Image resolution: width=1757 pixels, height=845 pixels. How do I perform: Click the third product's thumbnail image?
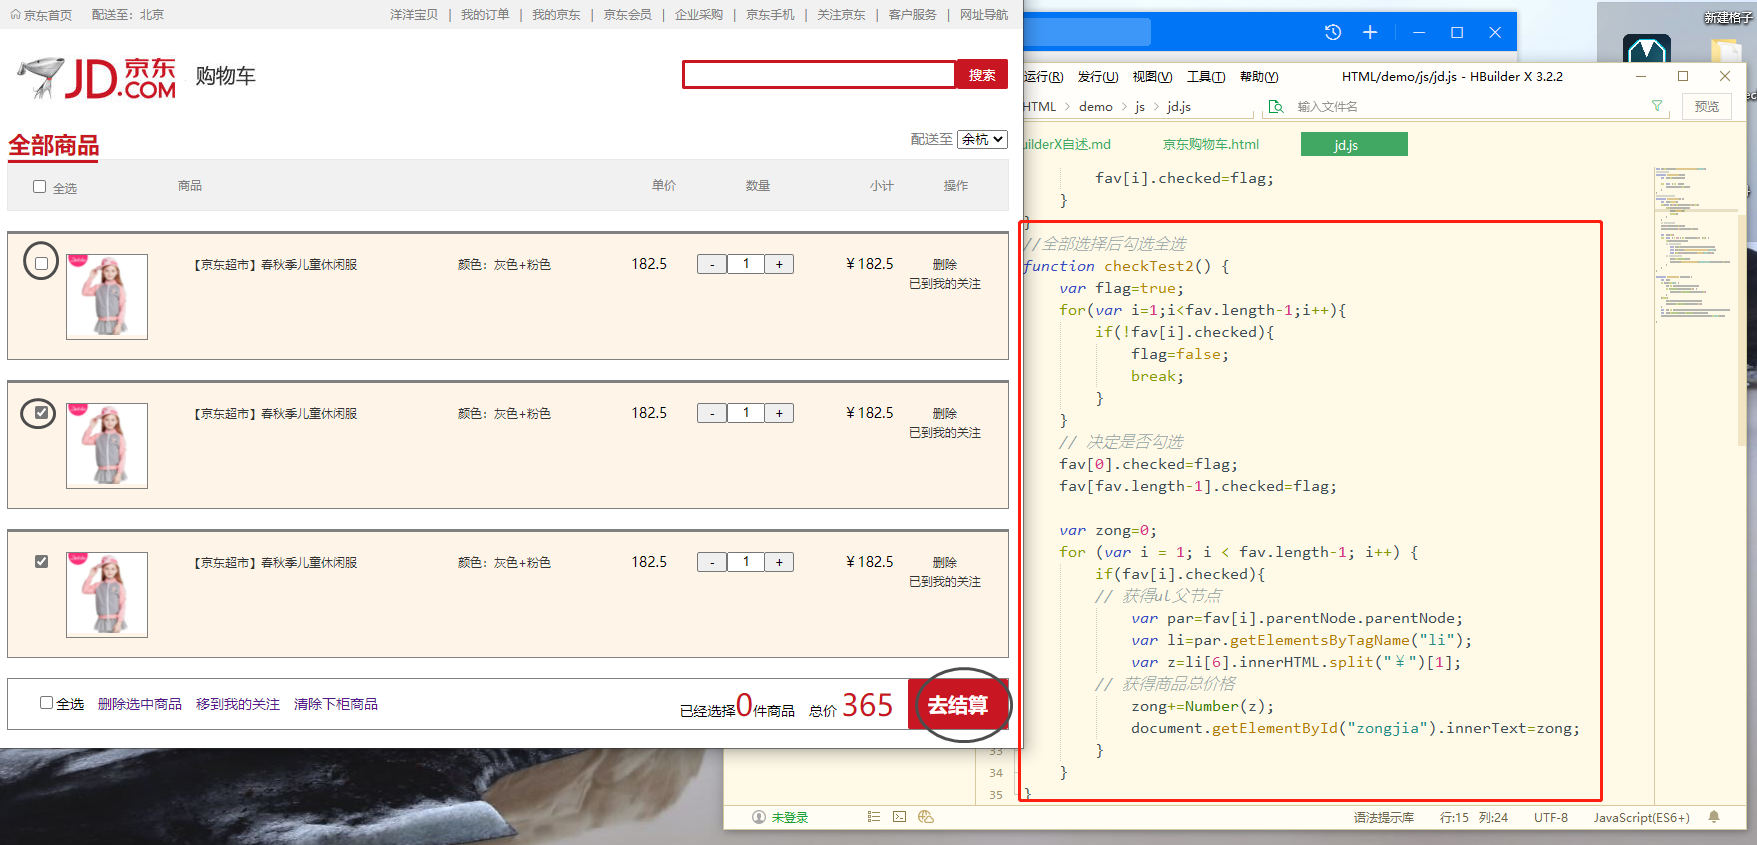coord(107,595)
